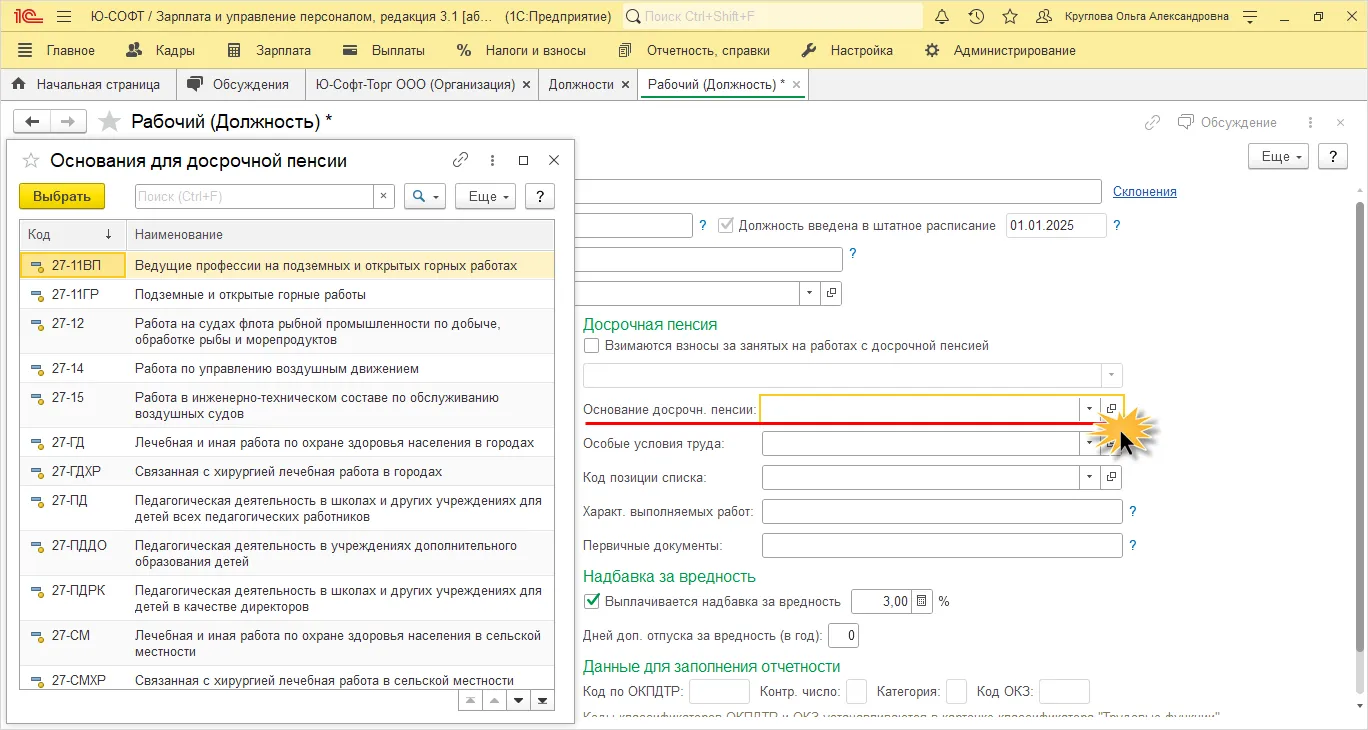This screenshot has height=730, width=1368.
Task: Click help question mark beside штатное расписание date
Action: click(1116, 225)
